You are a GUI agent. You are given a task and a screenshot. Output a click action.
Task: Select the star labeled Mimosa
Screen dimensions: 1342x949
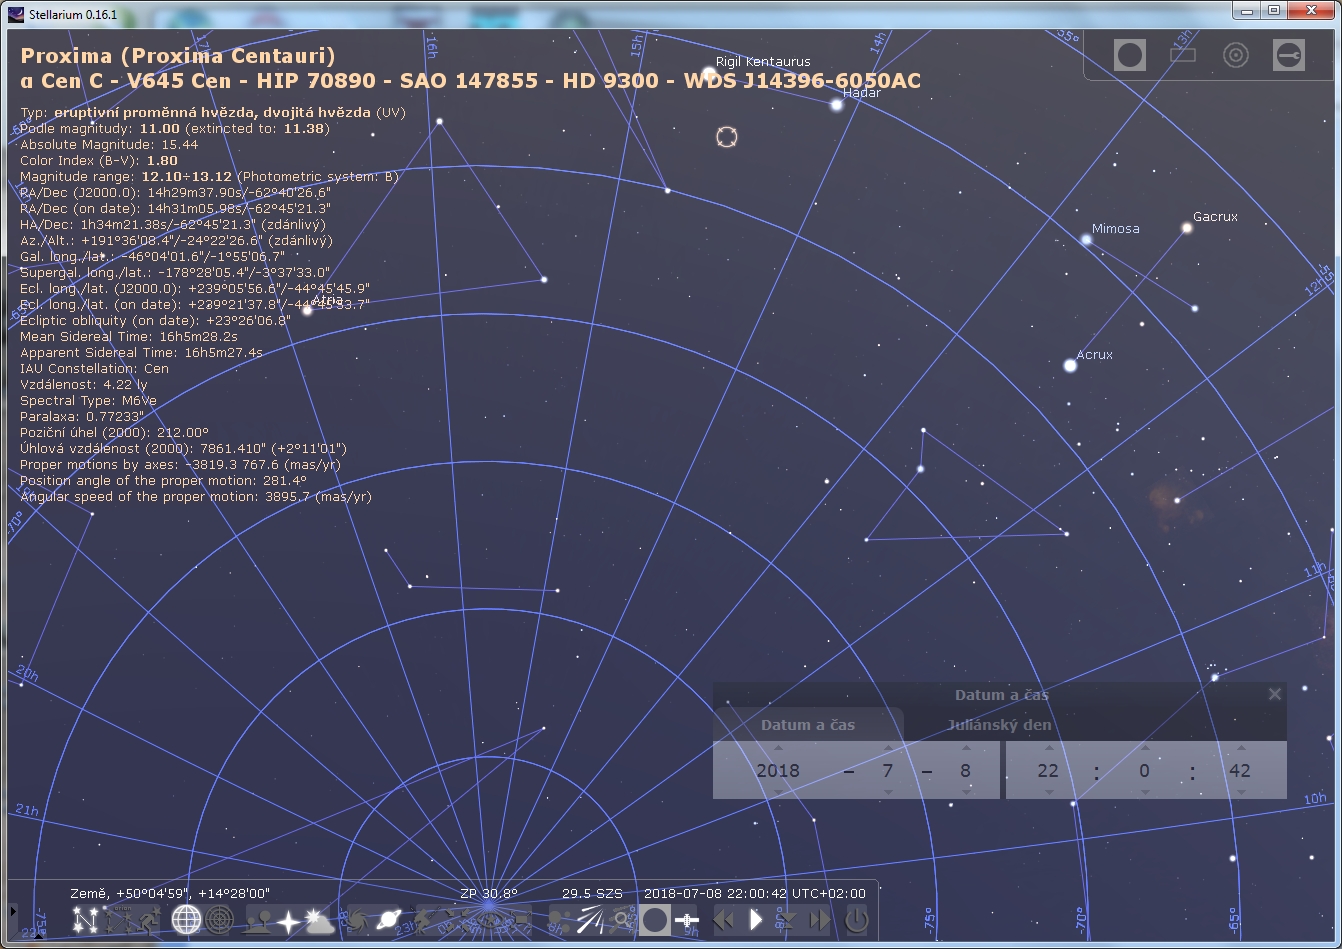(x=1086, y=240)
